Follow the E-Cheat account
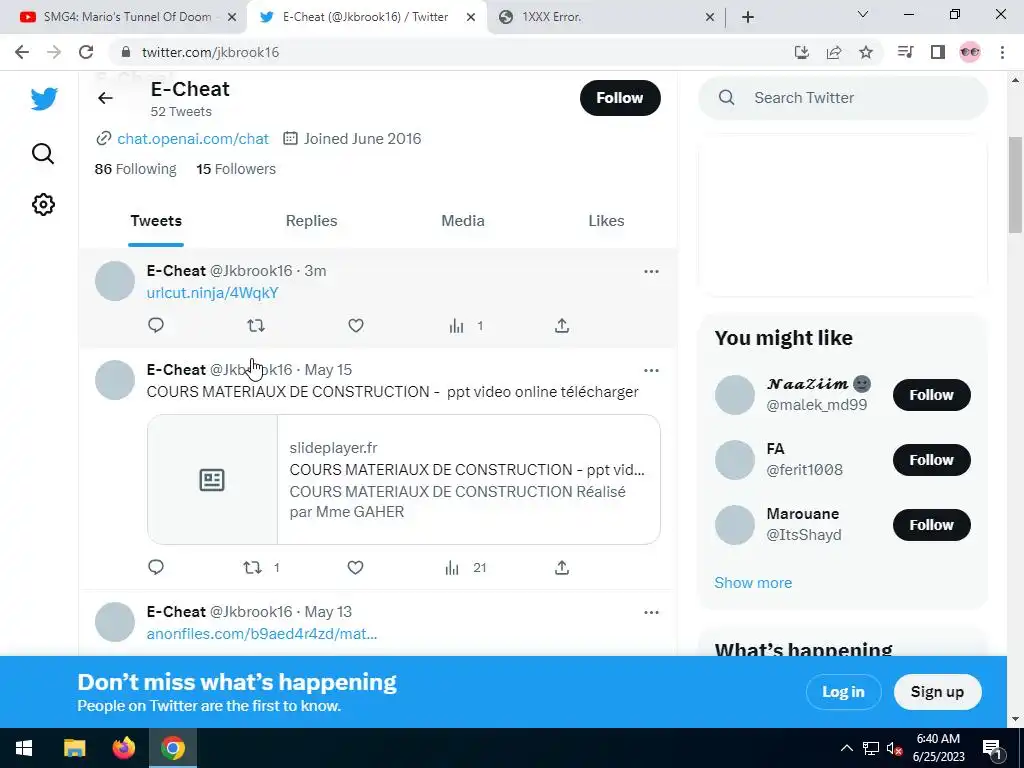Viewport: 1024px width, 768px height. tap(620, 98)
